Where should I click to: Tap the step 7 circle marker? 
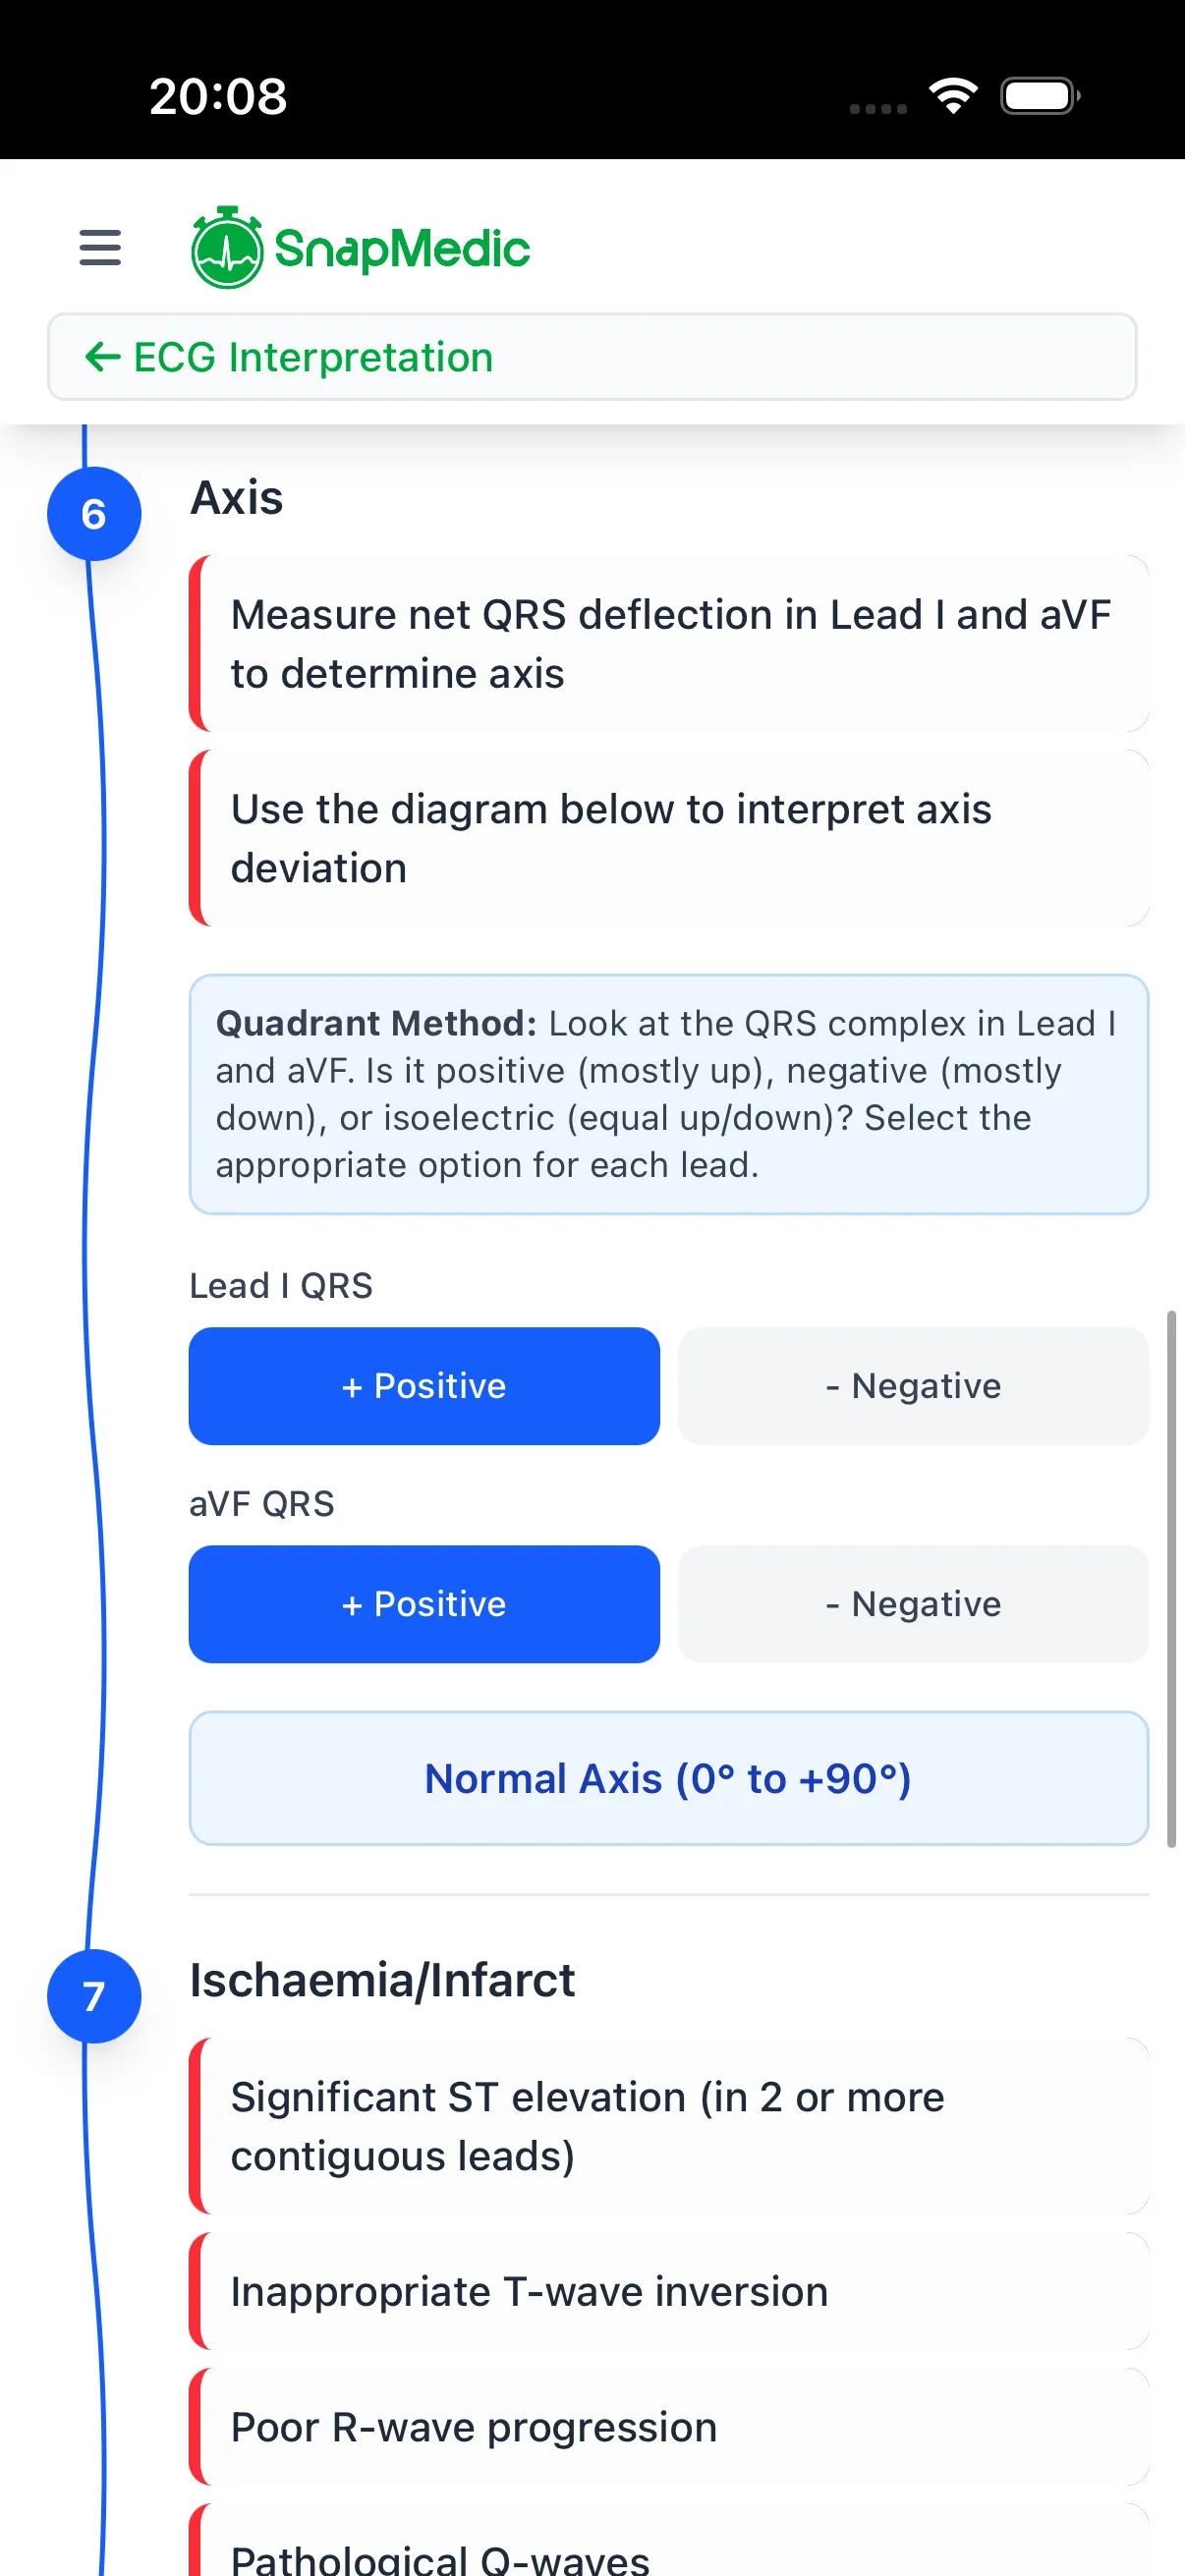(94, 1996)
